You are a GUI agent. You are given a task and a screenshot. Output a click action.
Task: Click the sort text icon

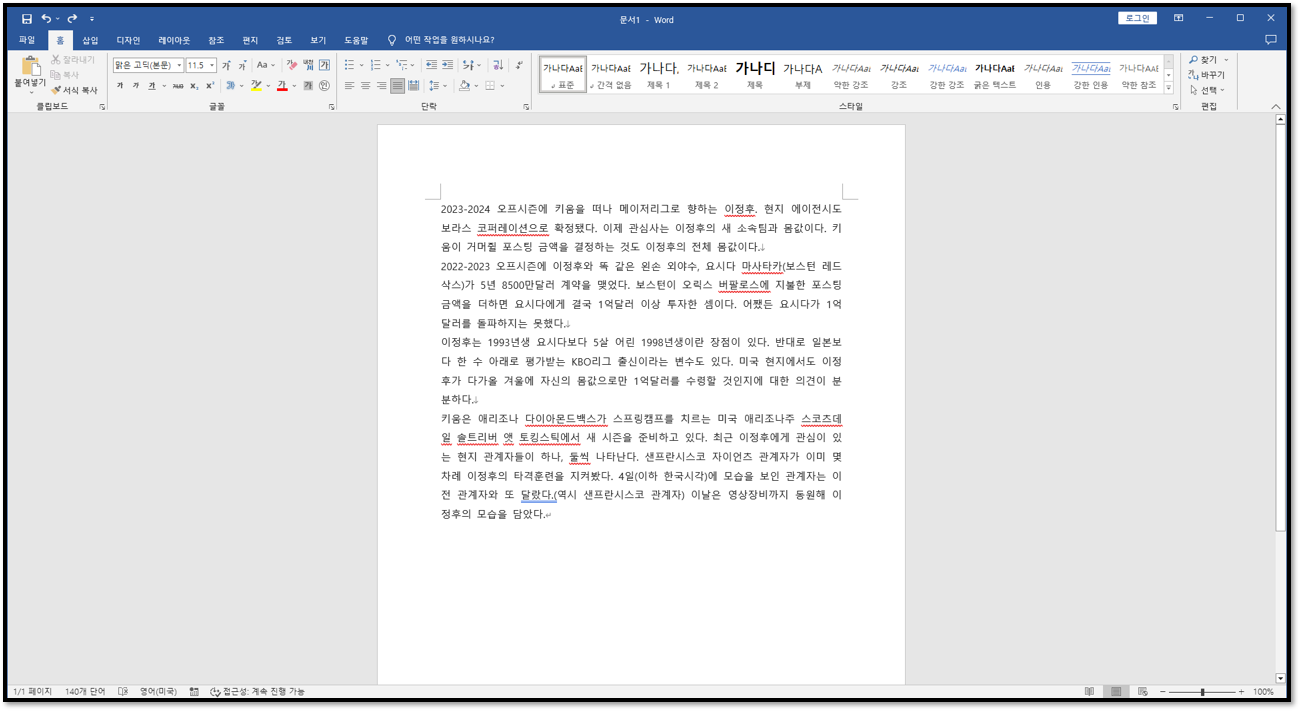pyautogui.click(x=498, y=65)
